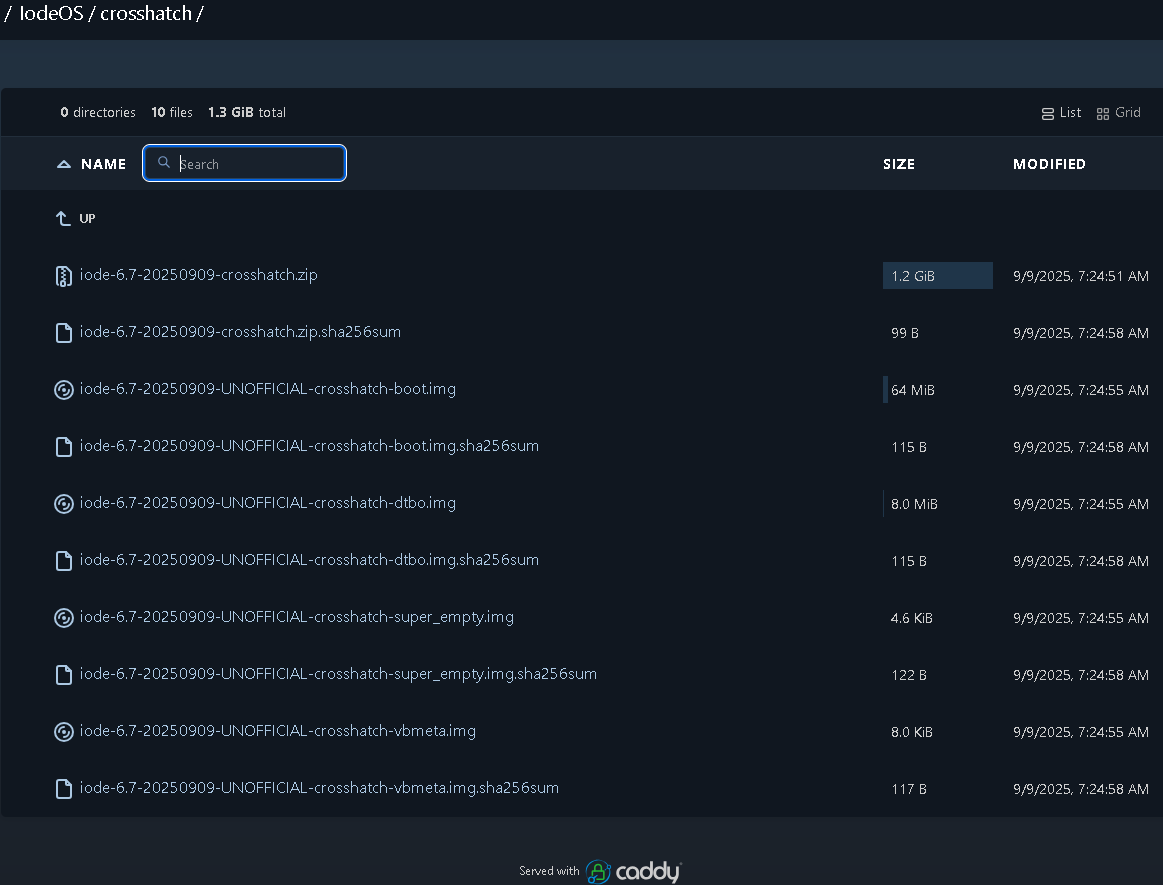Switch to Grid view
Screen dimensions: 1163x885
tap(1118, 113)
